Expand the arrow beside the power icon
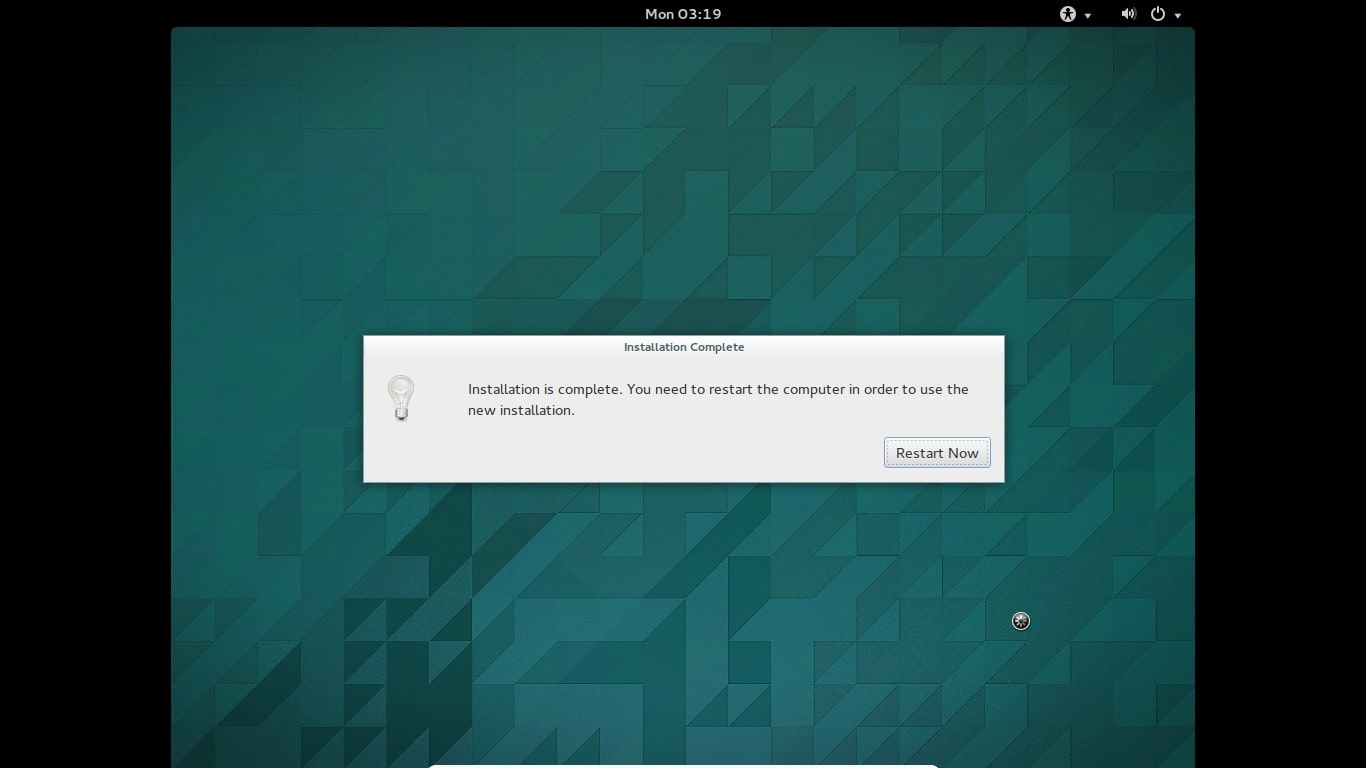Screen dimensions: 1366x768 1178,15
